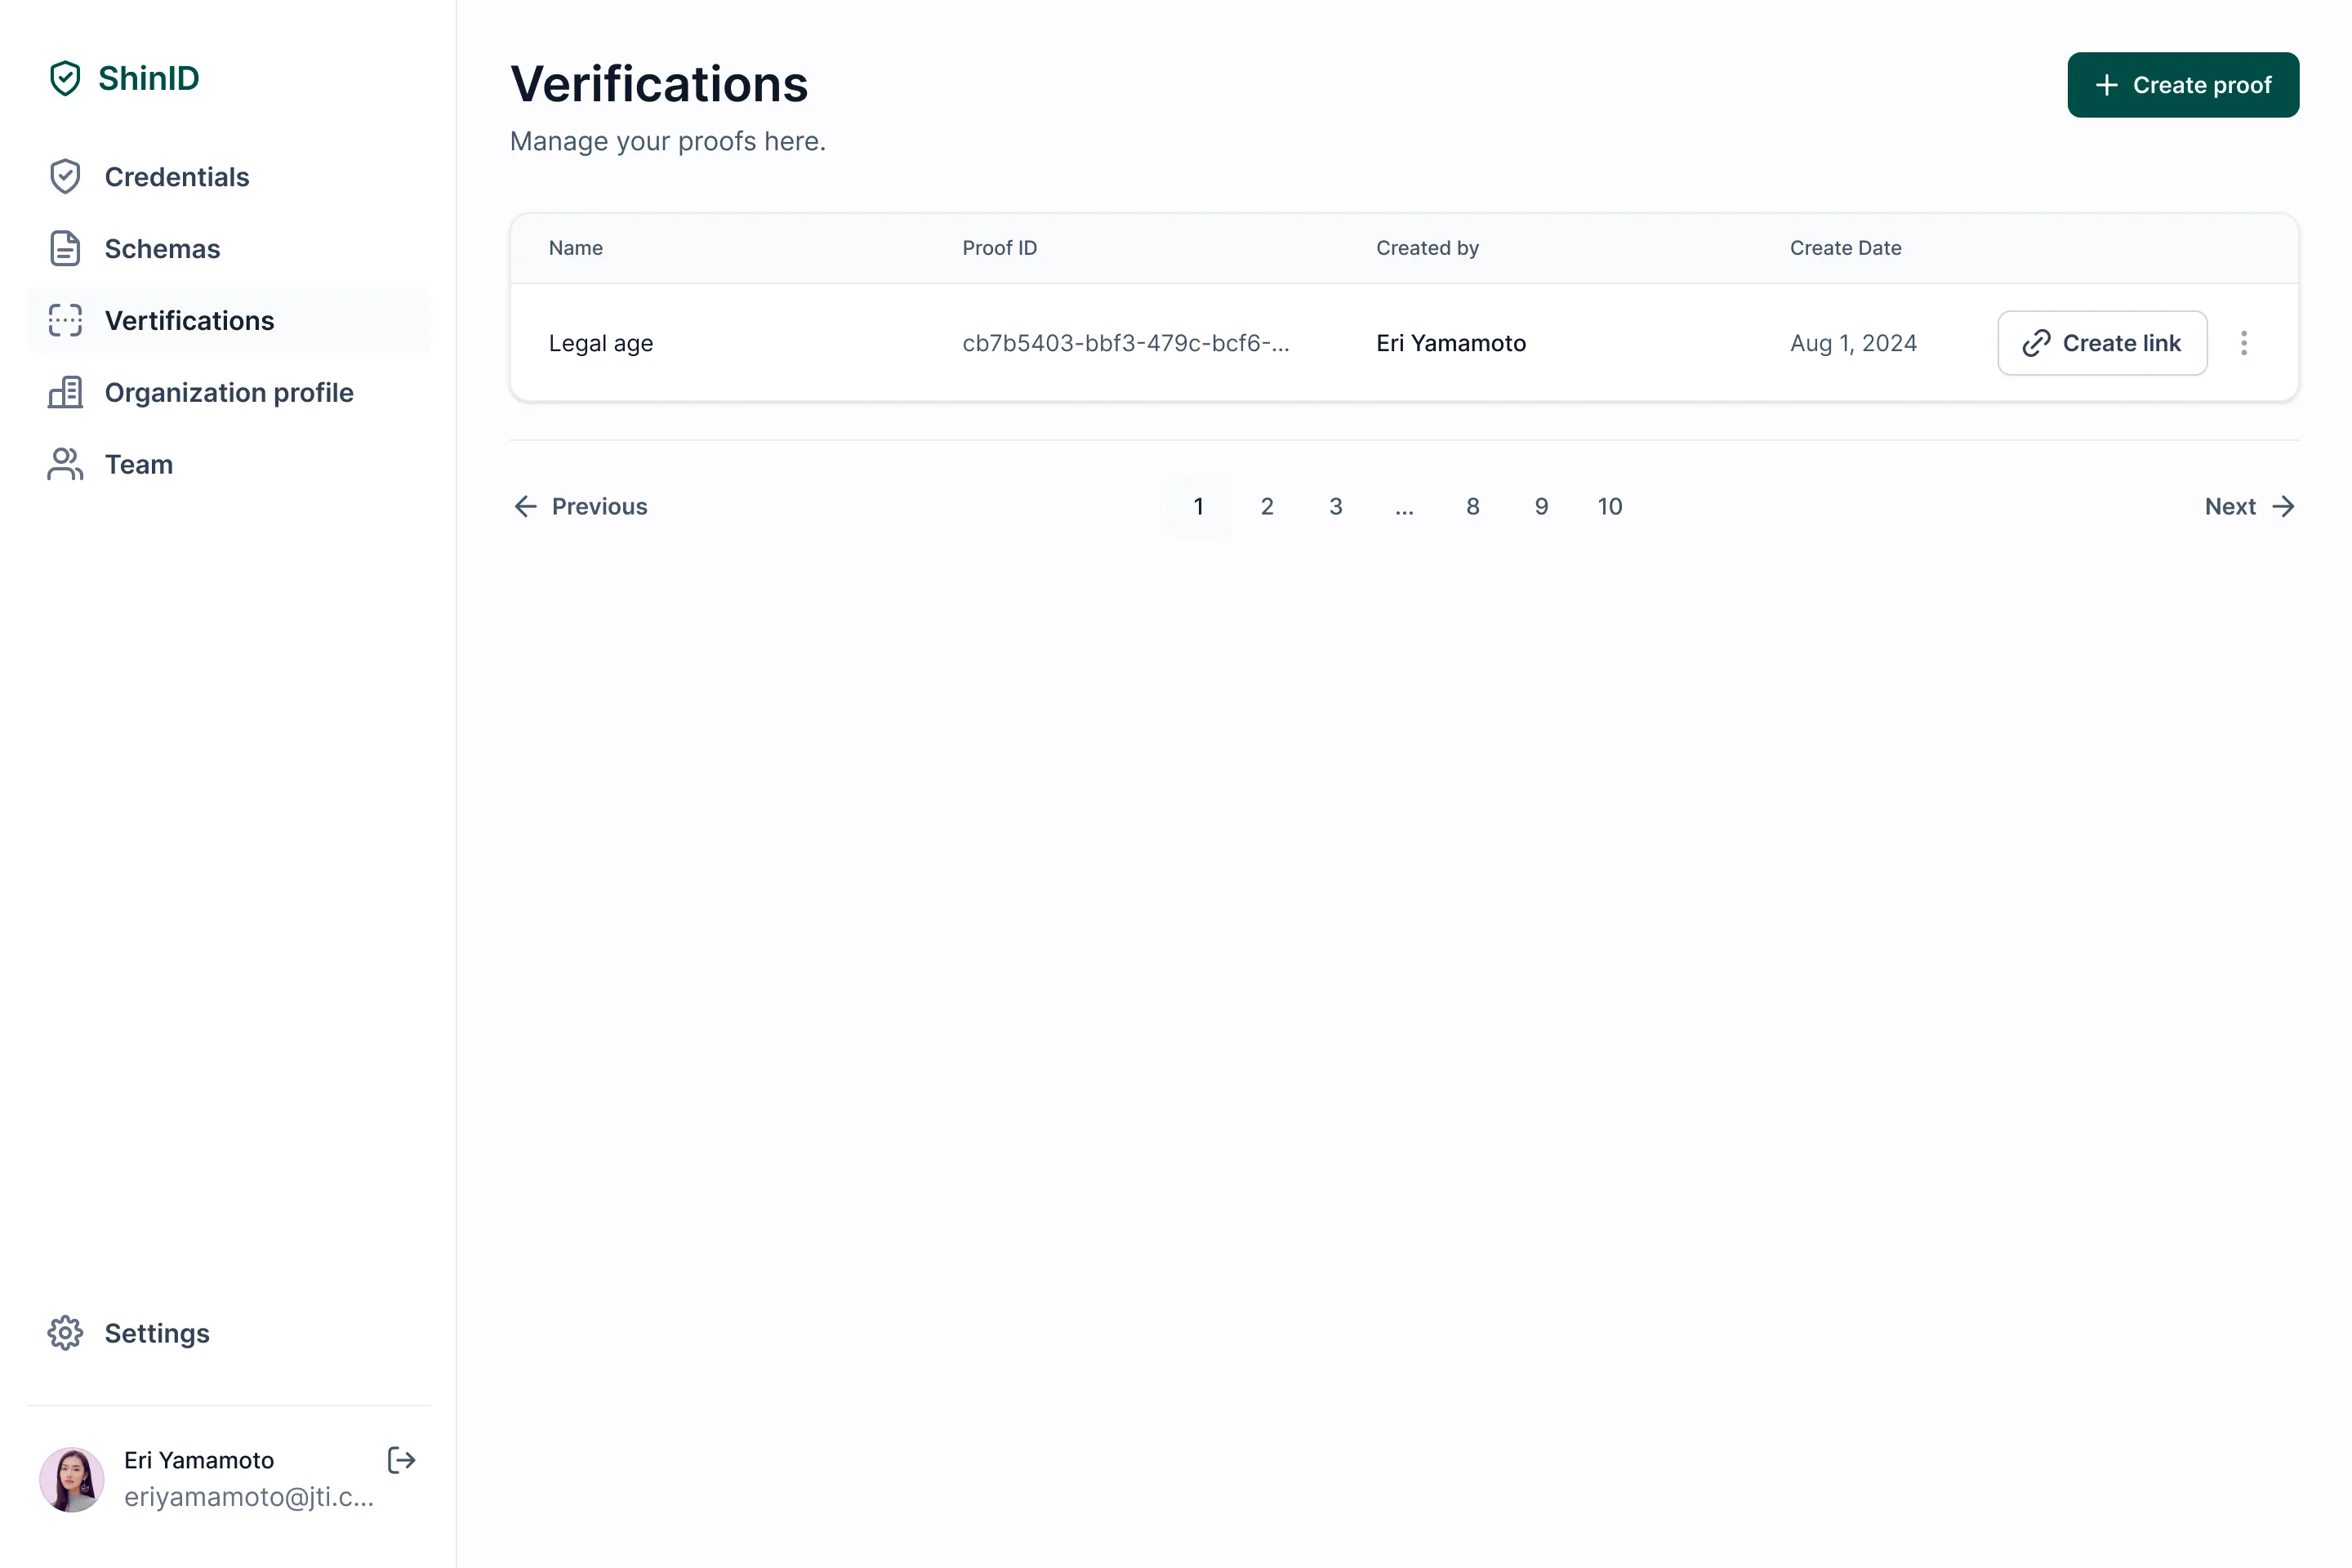Click the logout icon next to Eri Yamamoto

[400, 1460]
